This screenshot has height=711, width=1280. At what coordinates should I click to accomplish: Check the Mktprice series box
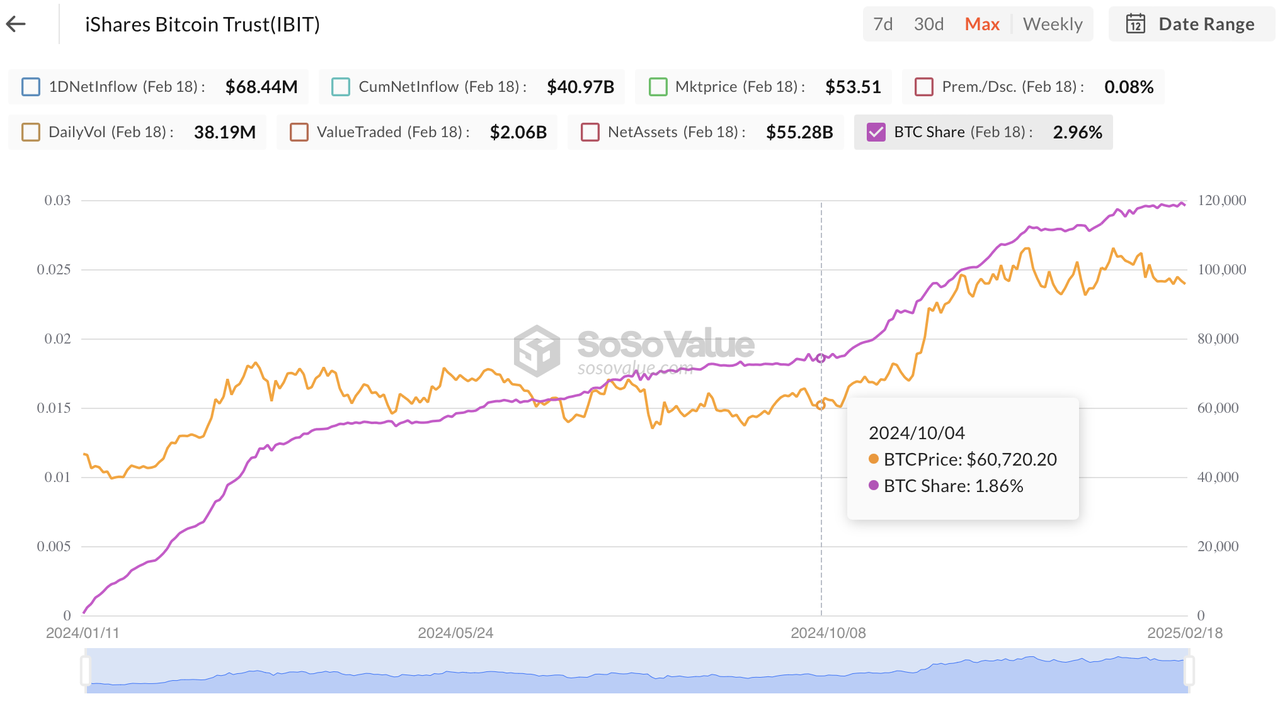pos(658,87)
